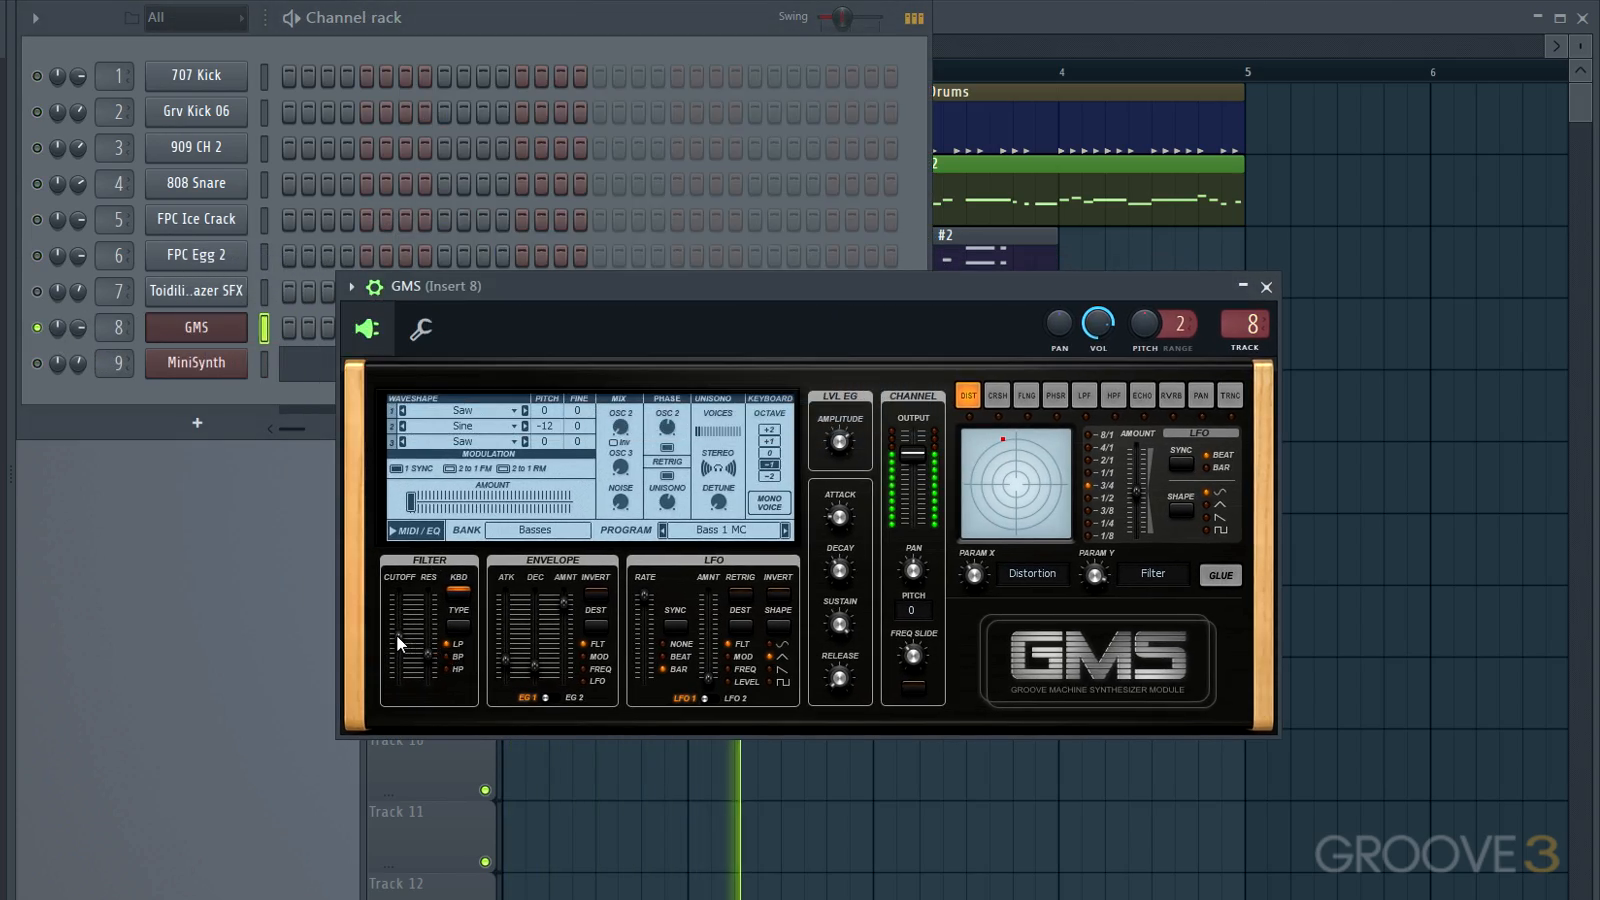Adjust the modulation AMOUNT slider
1600x900 pixels.
(x=488, y=501)
